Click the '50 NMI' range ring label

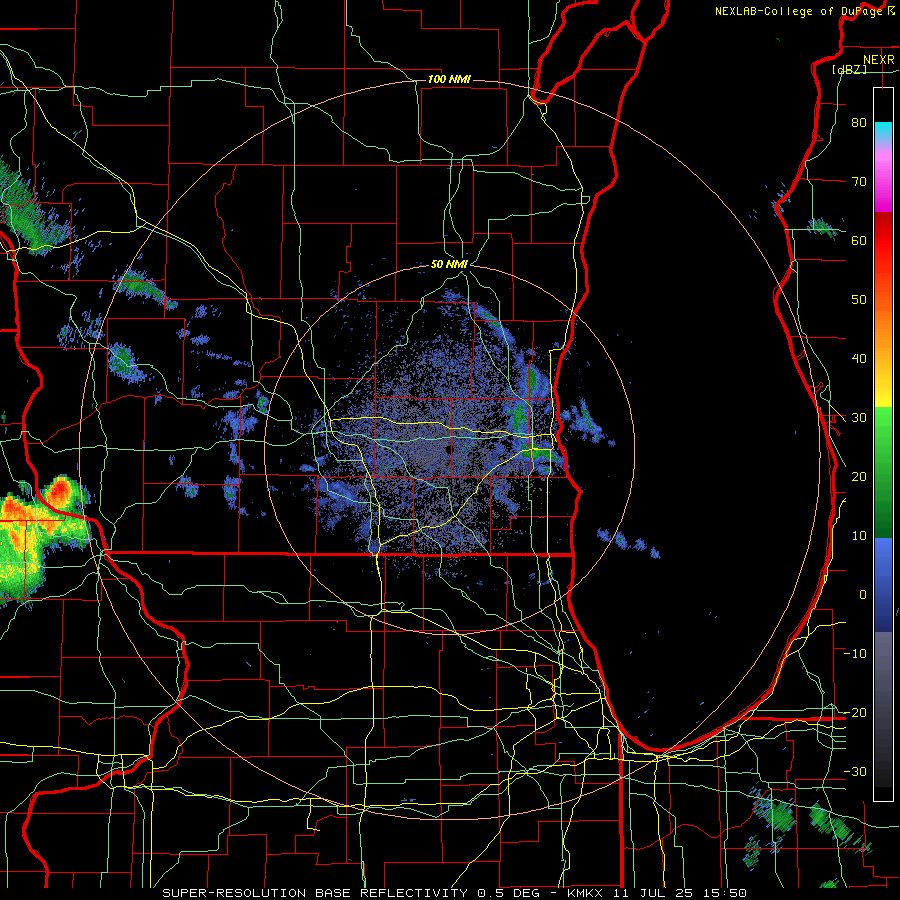(449, 265)
